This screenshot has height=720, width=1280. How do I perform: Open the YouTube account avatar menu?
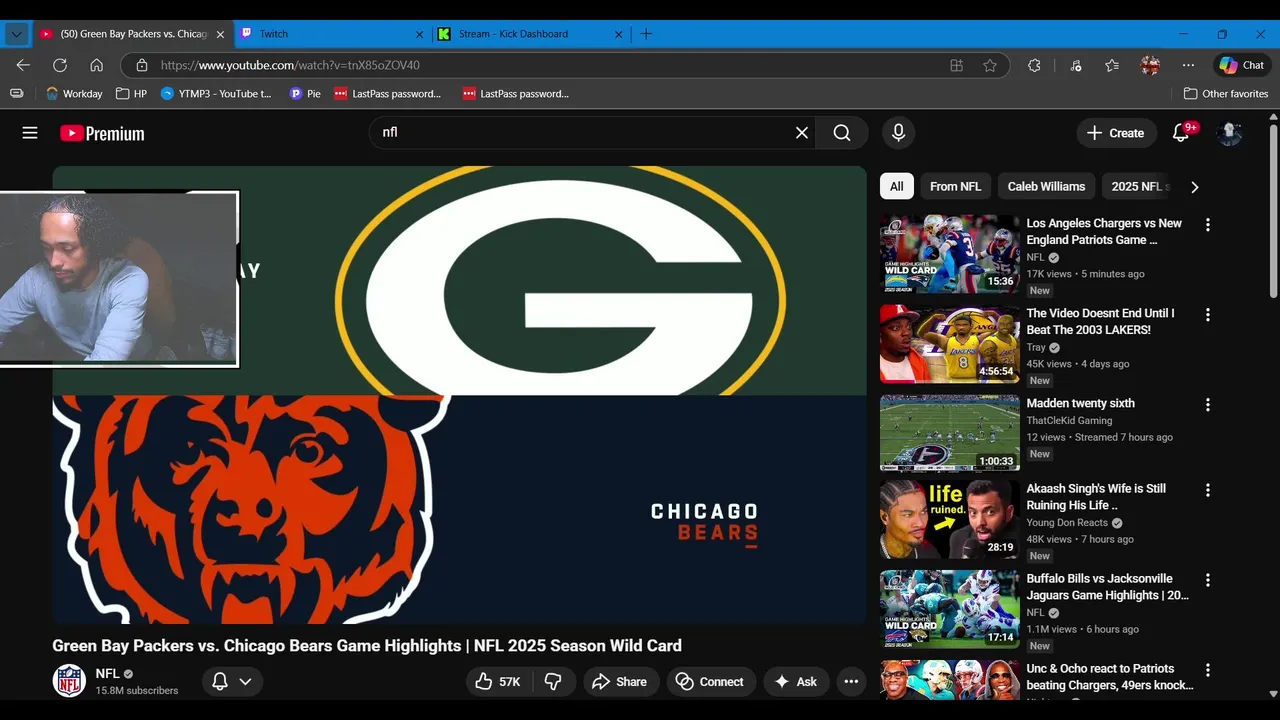click(x=1230, y=133)
